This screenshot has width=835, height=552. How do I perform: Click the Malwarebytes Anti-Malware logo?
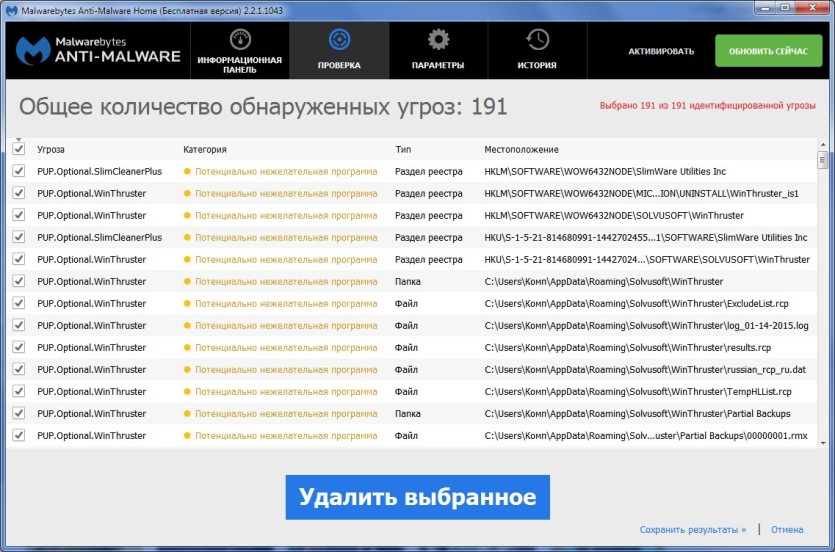point(98,50)
